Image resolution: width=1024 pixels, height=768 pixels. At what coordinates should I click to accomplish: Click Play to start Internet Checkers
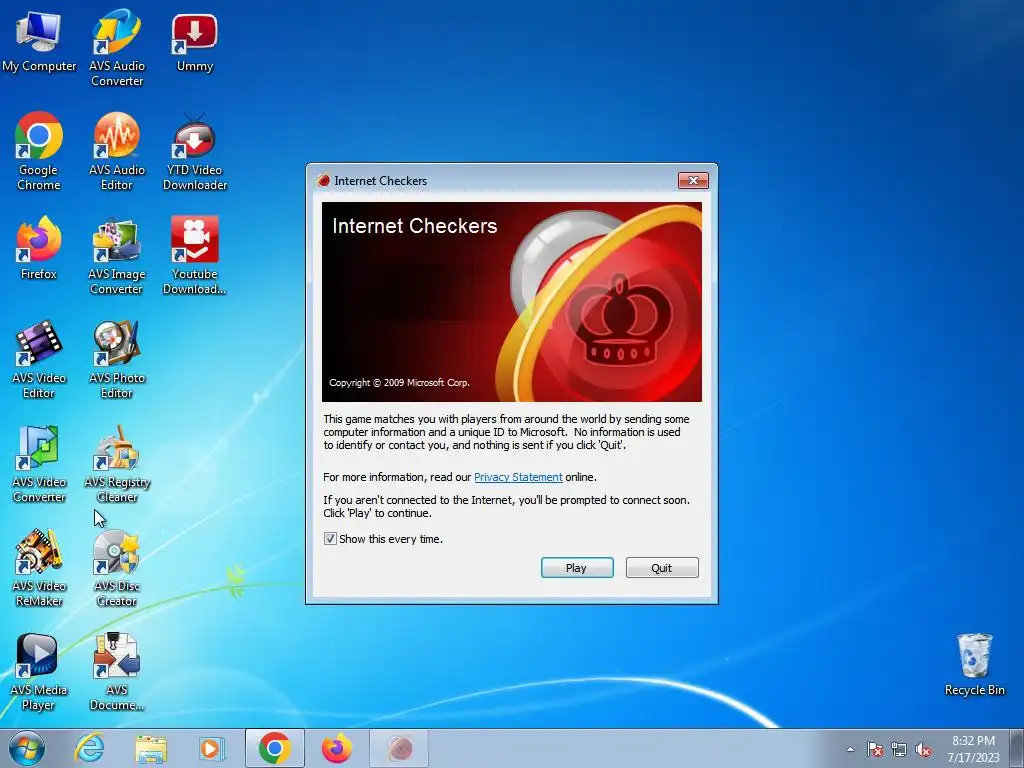[577, 568]
